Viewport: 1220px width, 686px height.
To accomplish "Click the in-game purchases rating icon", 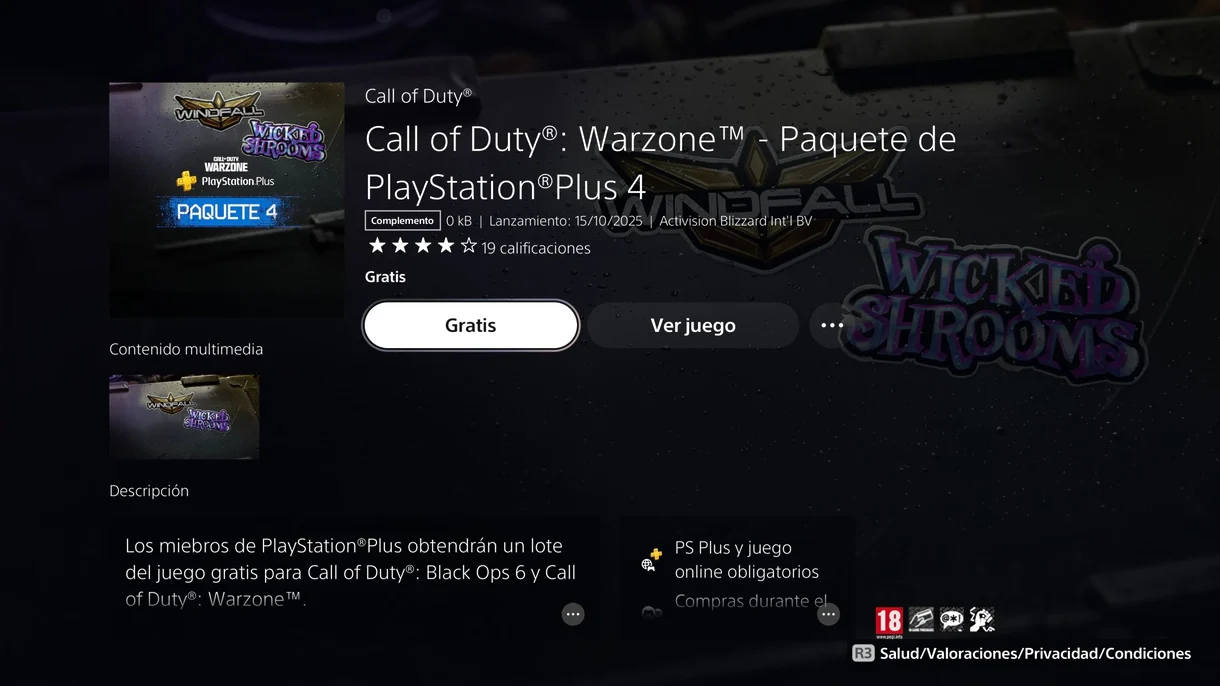I will (x=921, y=619).
